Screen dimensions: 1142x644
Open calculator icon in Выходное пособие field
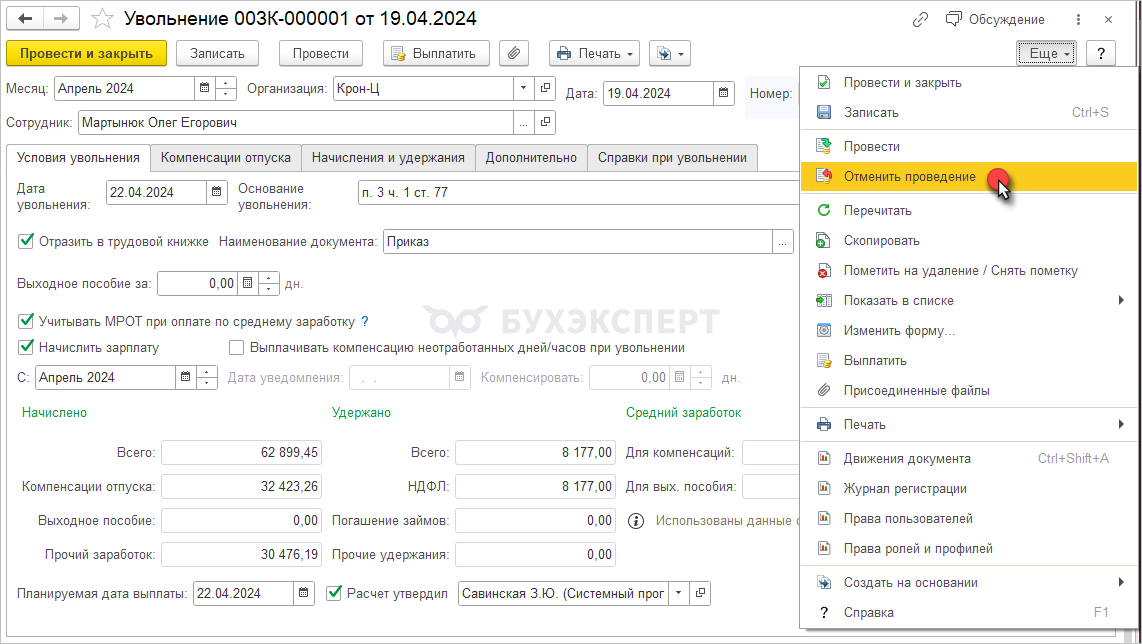pos(247,283)
